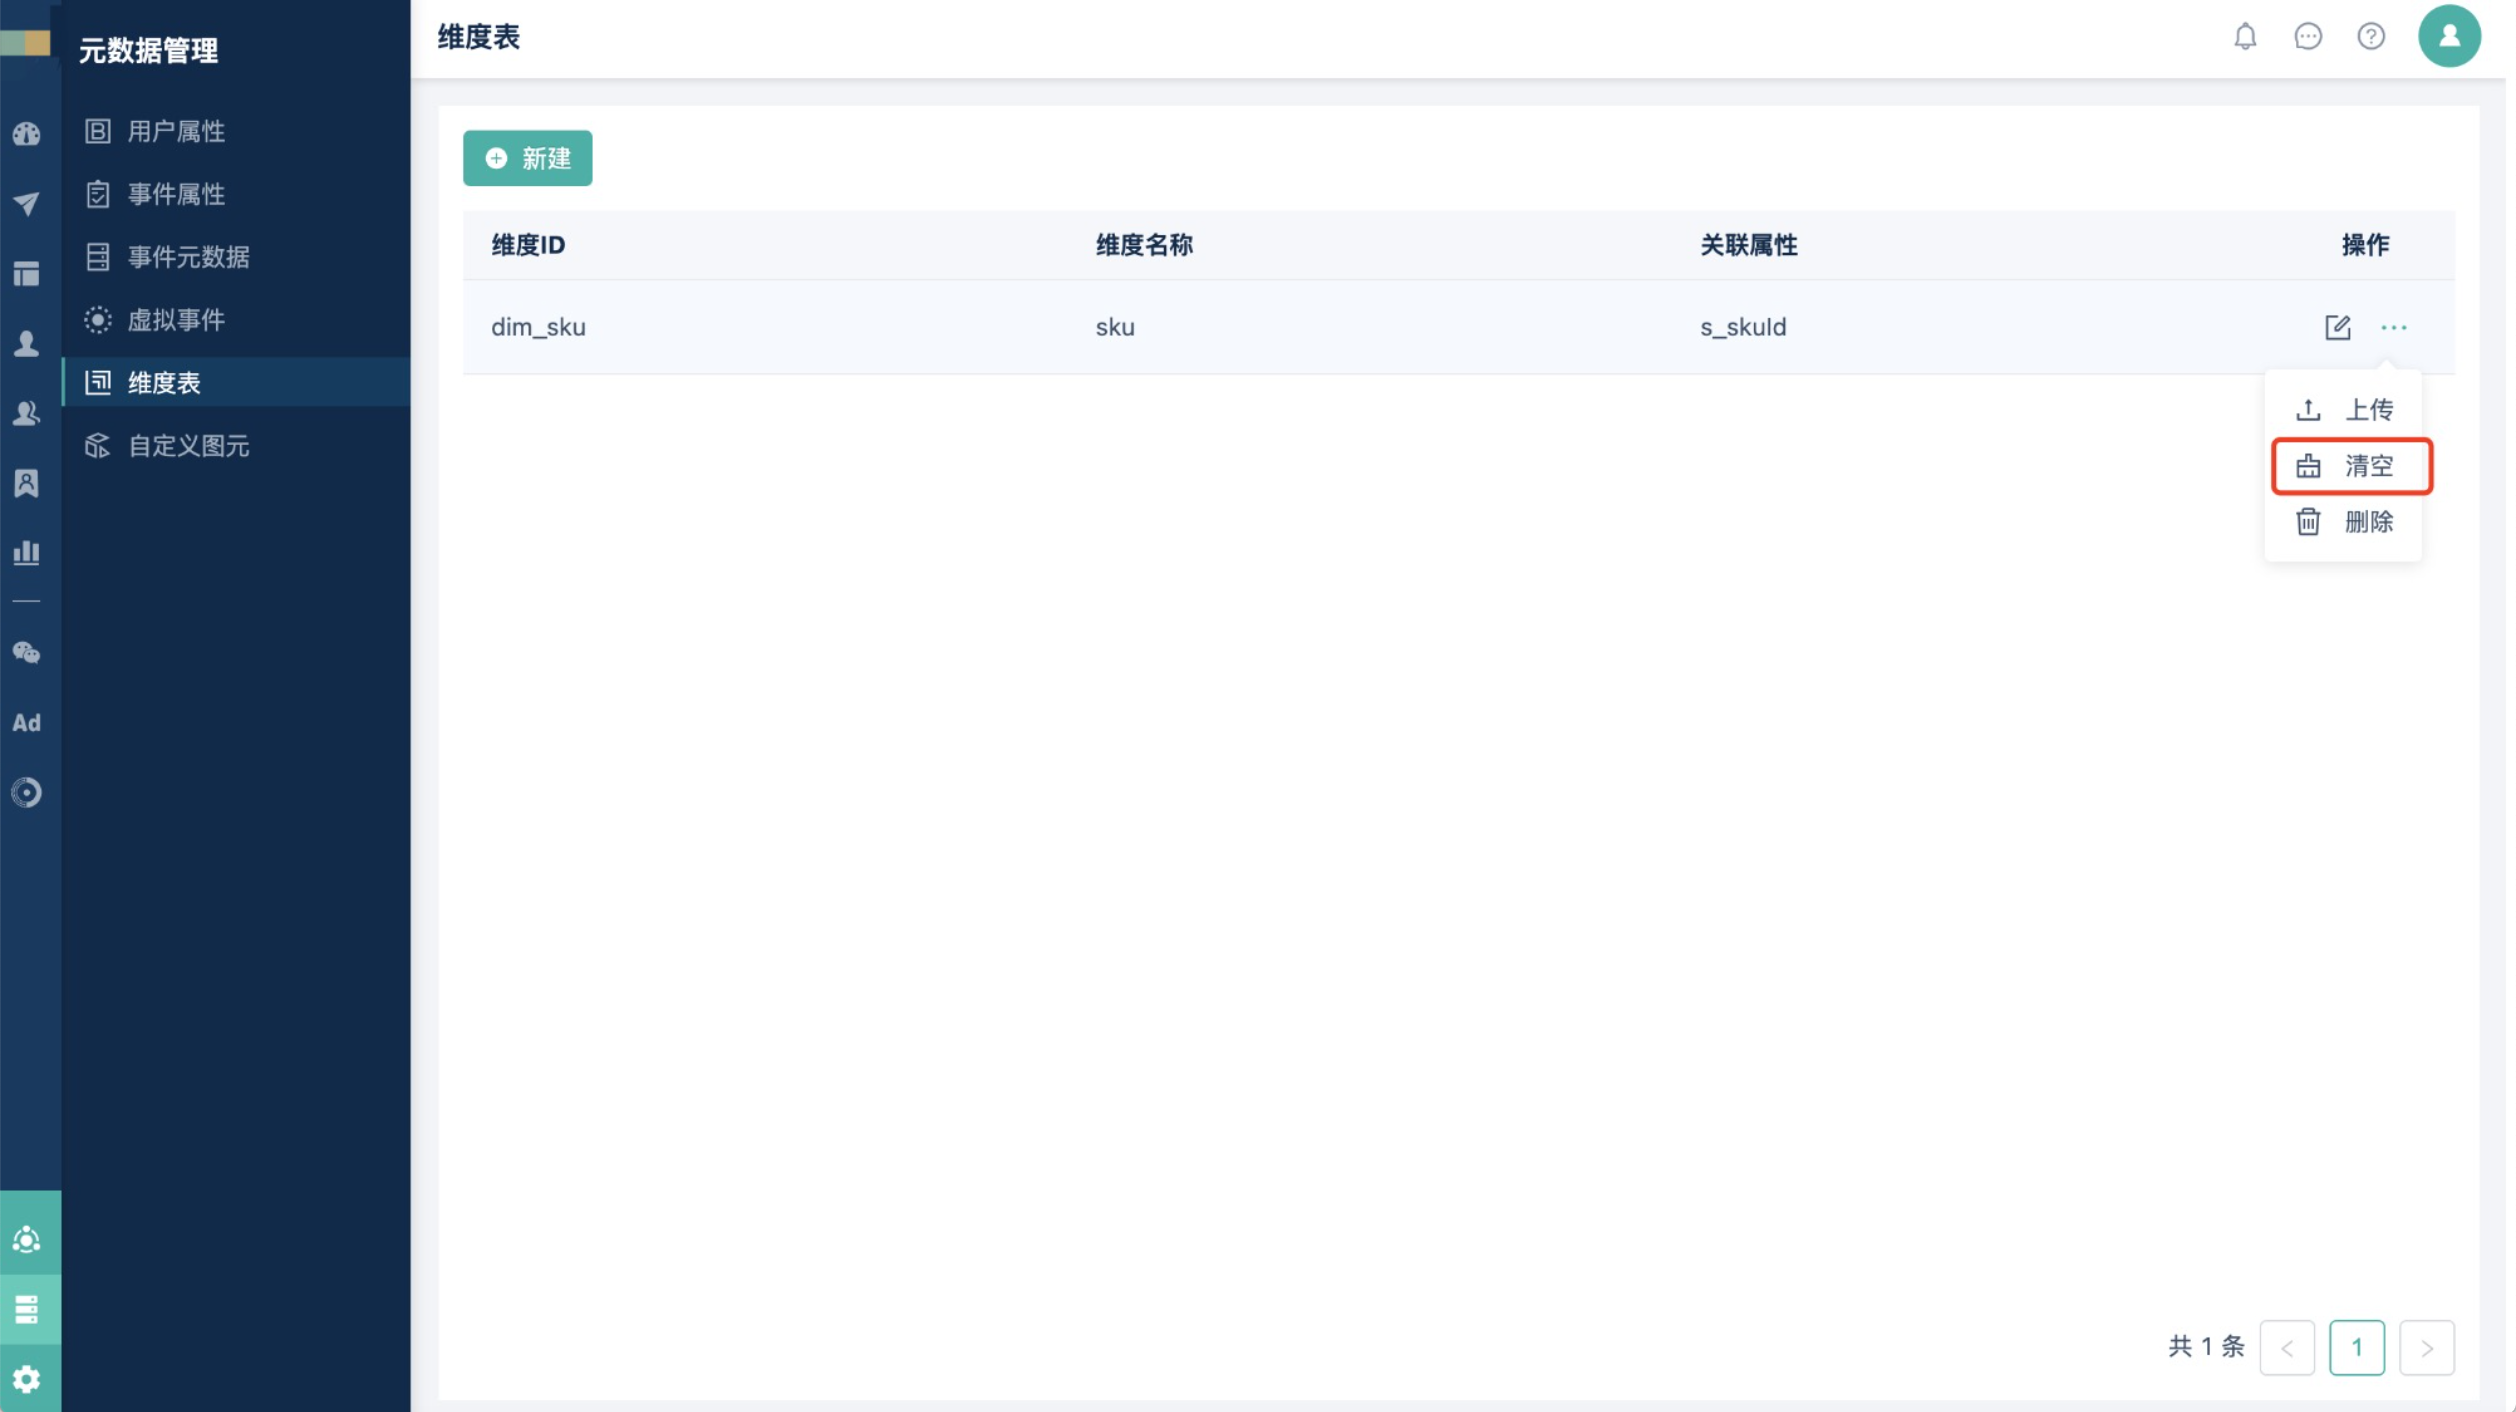Open the settings gear icon at bottom
Viewport: 2516px width, 1412px height.
click(27, 1379)
